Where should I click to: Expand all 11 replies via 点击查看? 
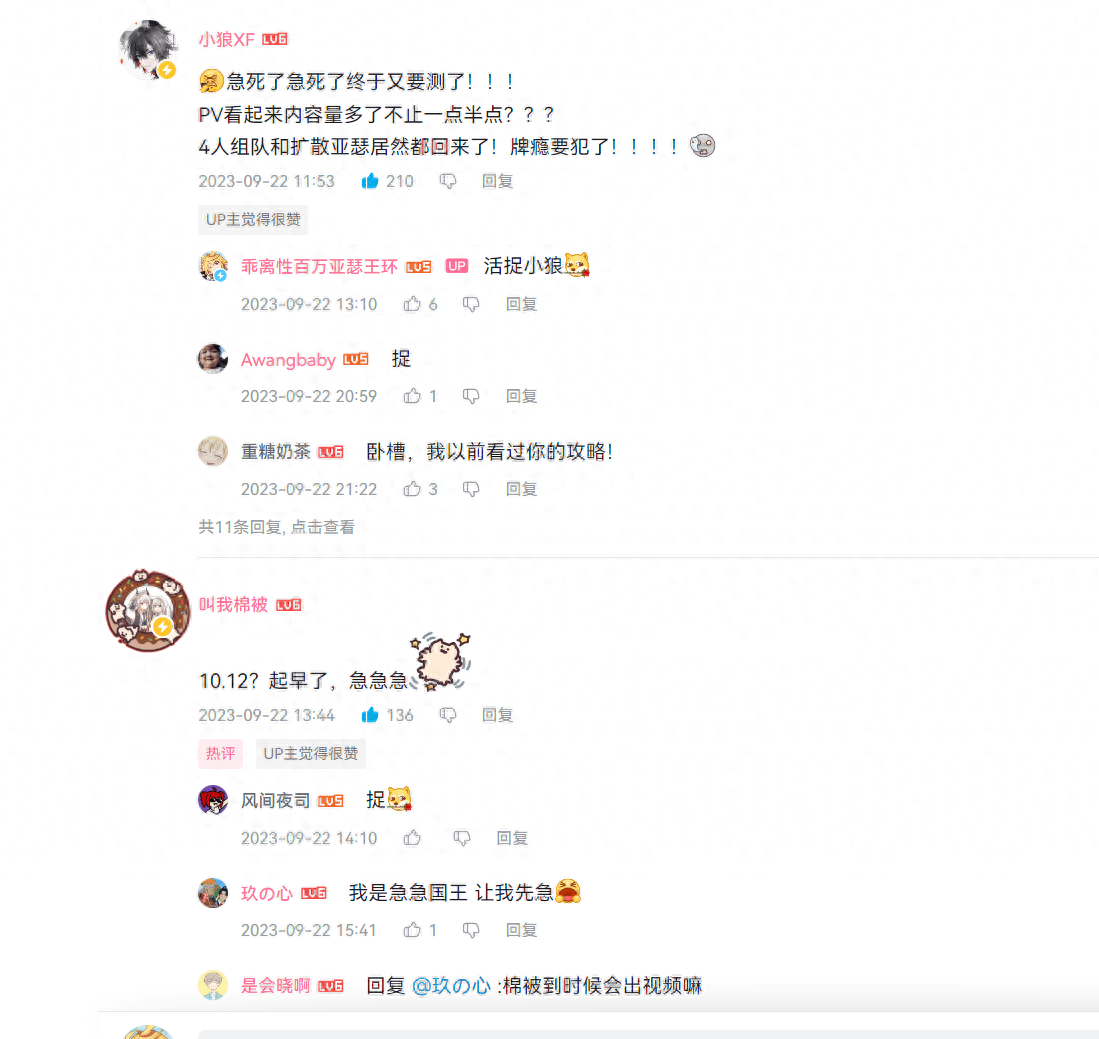click(x=323, y=527)
